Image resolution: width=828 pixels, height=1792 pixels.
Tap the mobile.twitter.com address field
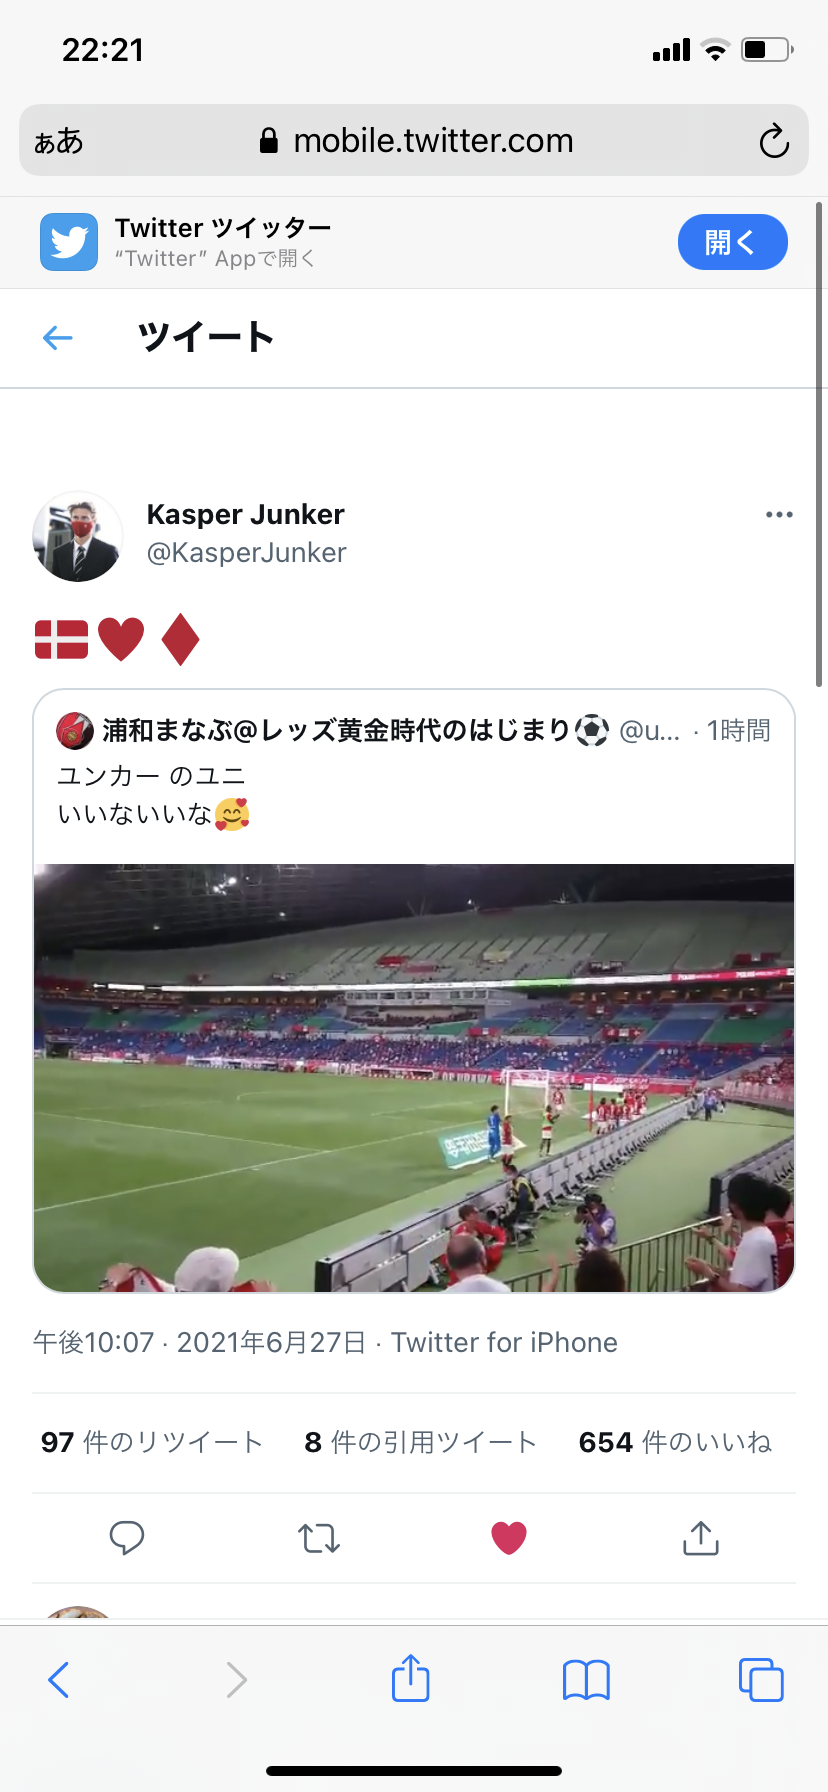tap(414, 140)
